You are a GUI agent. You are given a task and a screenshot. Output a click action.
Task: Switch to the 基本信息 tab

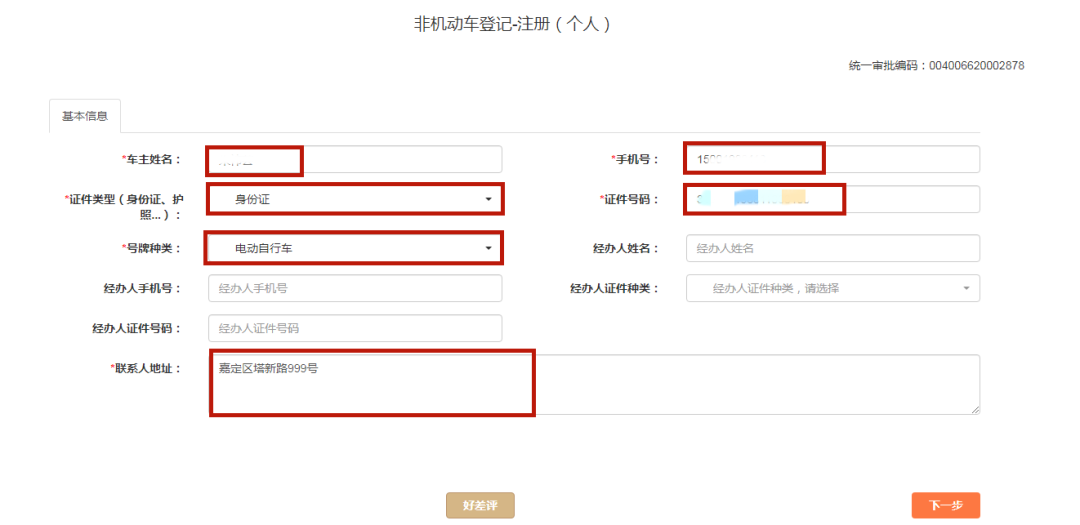(85, 116)
